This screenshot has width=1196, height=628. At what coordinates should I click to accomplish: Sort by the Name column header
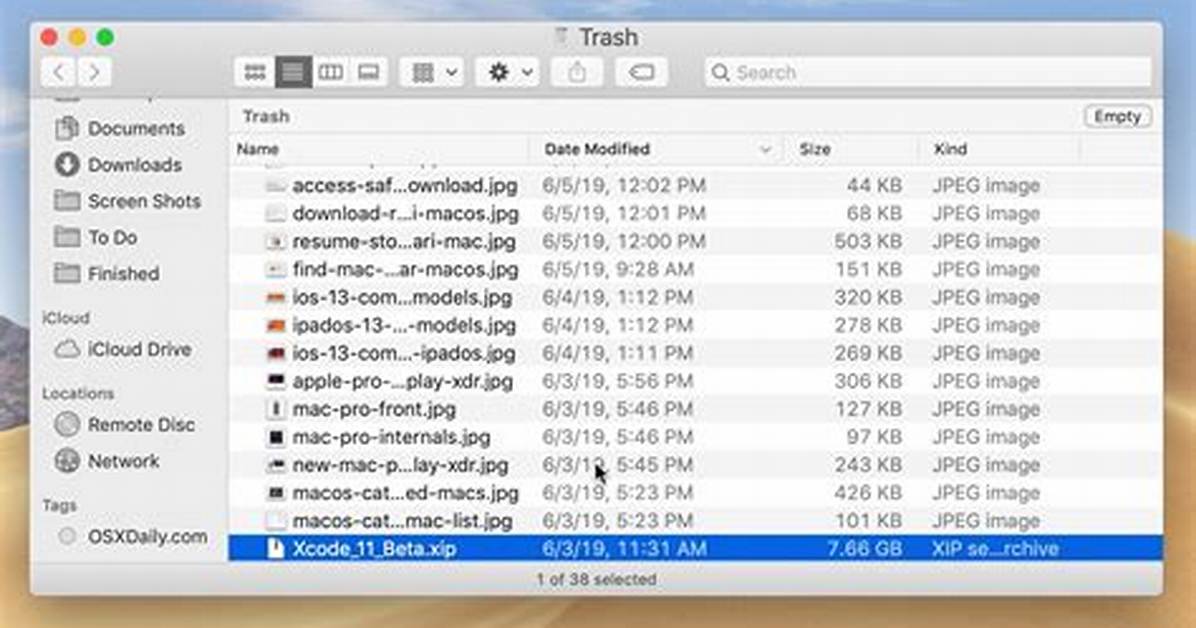(x=258, y=149)
